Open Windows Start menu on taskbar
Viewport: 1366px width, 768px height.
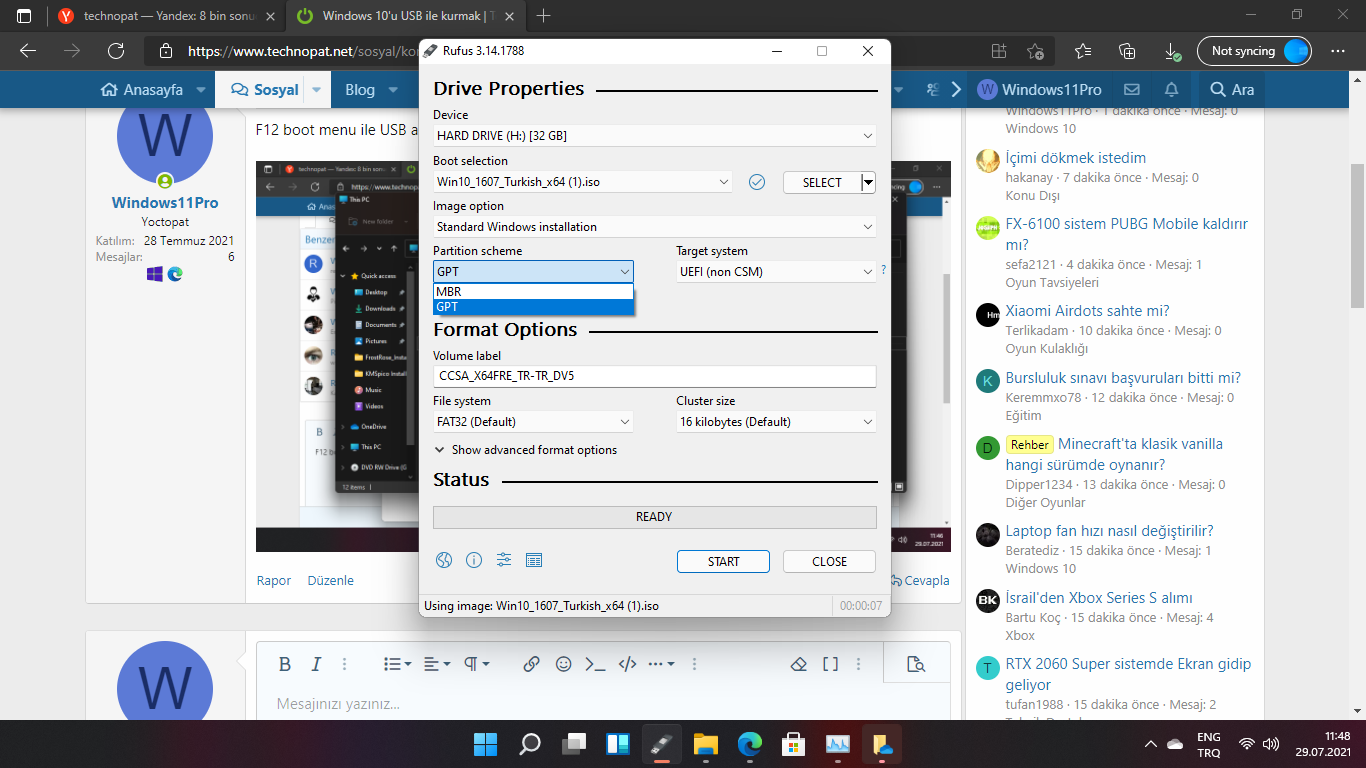(x=486, y=744)
